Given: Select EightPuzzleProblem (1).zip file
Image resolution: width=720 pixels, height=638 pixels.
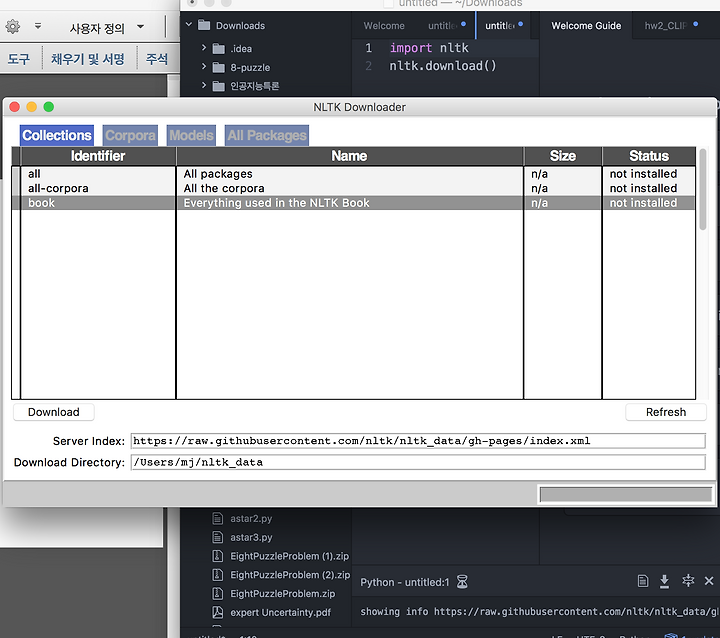Looking at the screenshot, I should point(290,556).
